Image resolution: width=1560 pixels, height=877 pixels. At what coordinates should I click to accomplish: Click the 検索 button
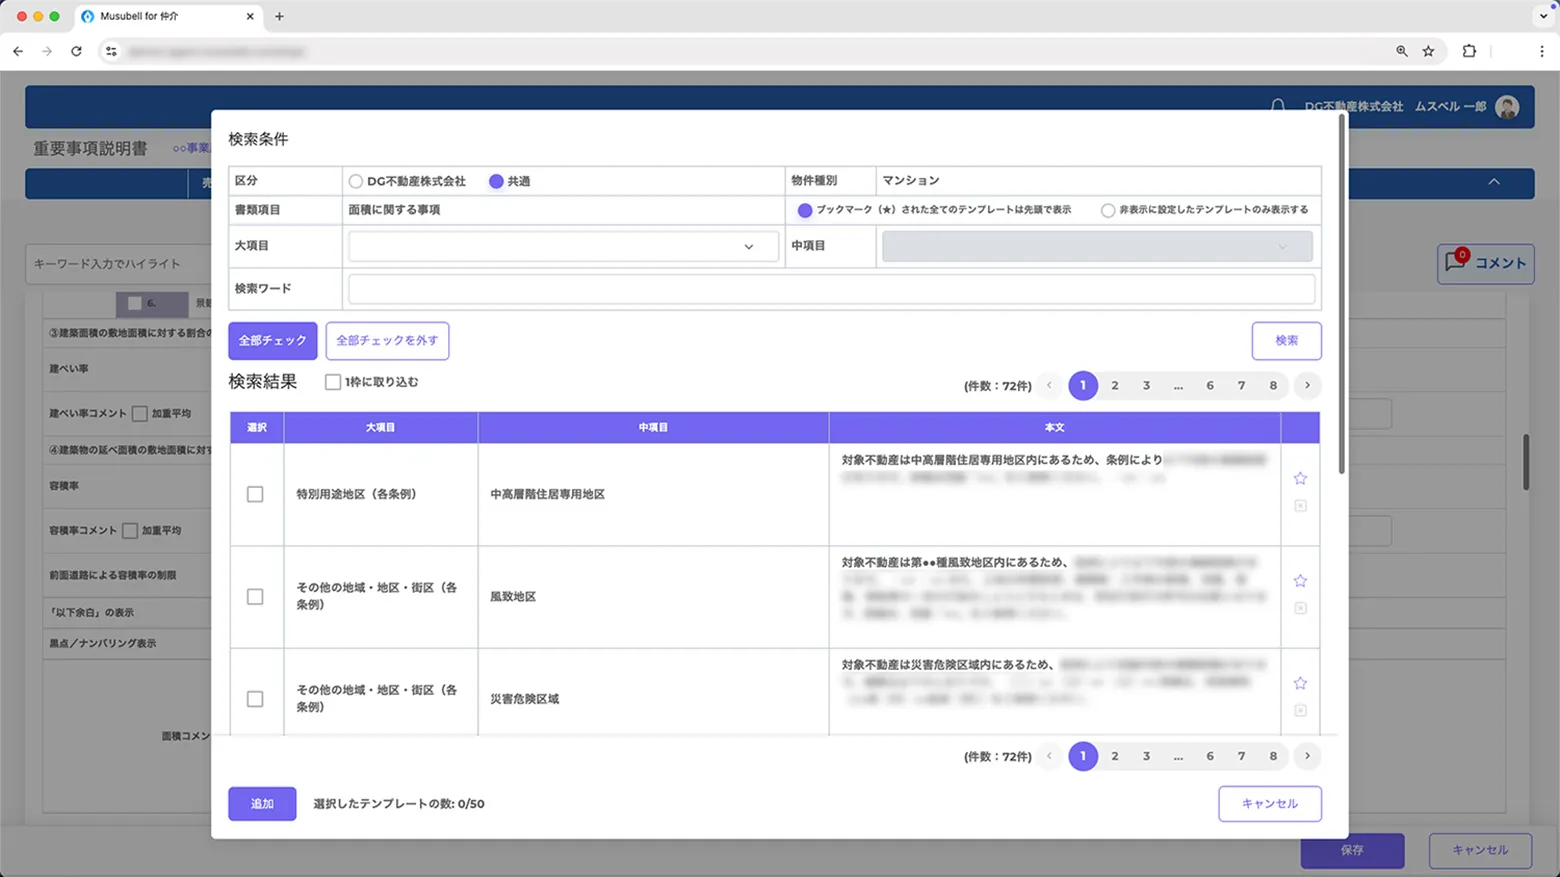pyautogui.click(x=1286, y=341)
